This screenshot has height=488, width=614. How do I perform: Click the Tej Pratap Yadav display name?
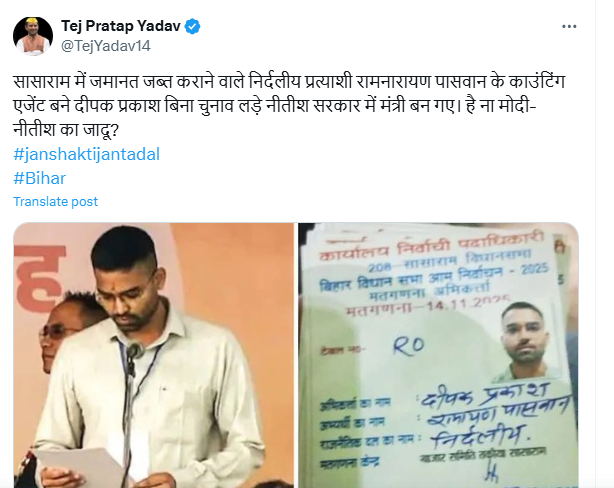point(121,26)
